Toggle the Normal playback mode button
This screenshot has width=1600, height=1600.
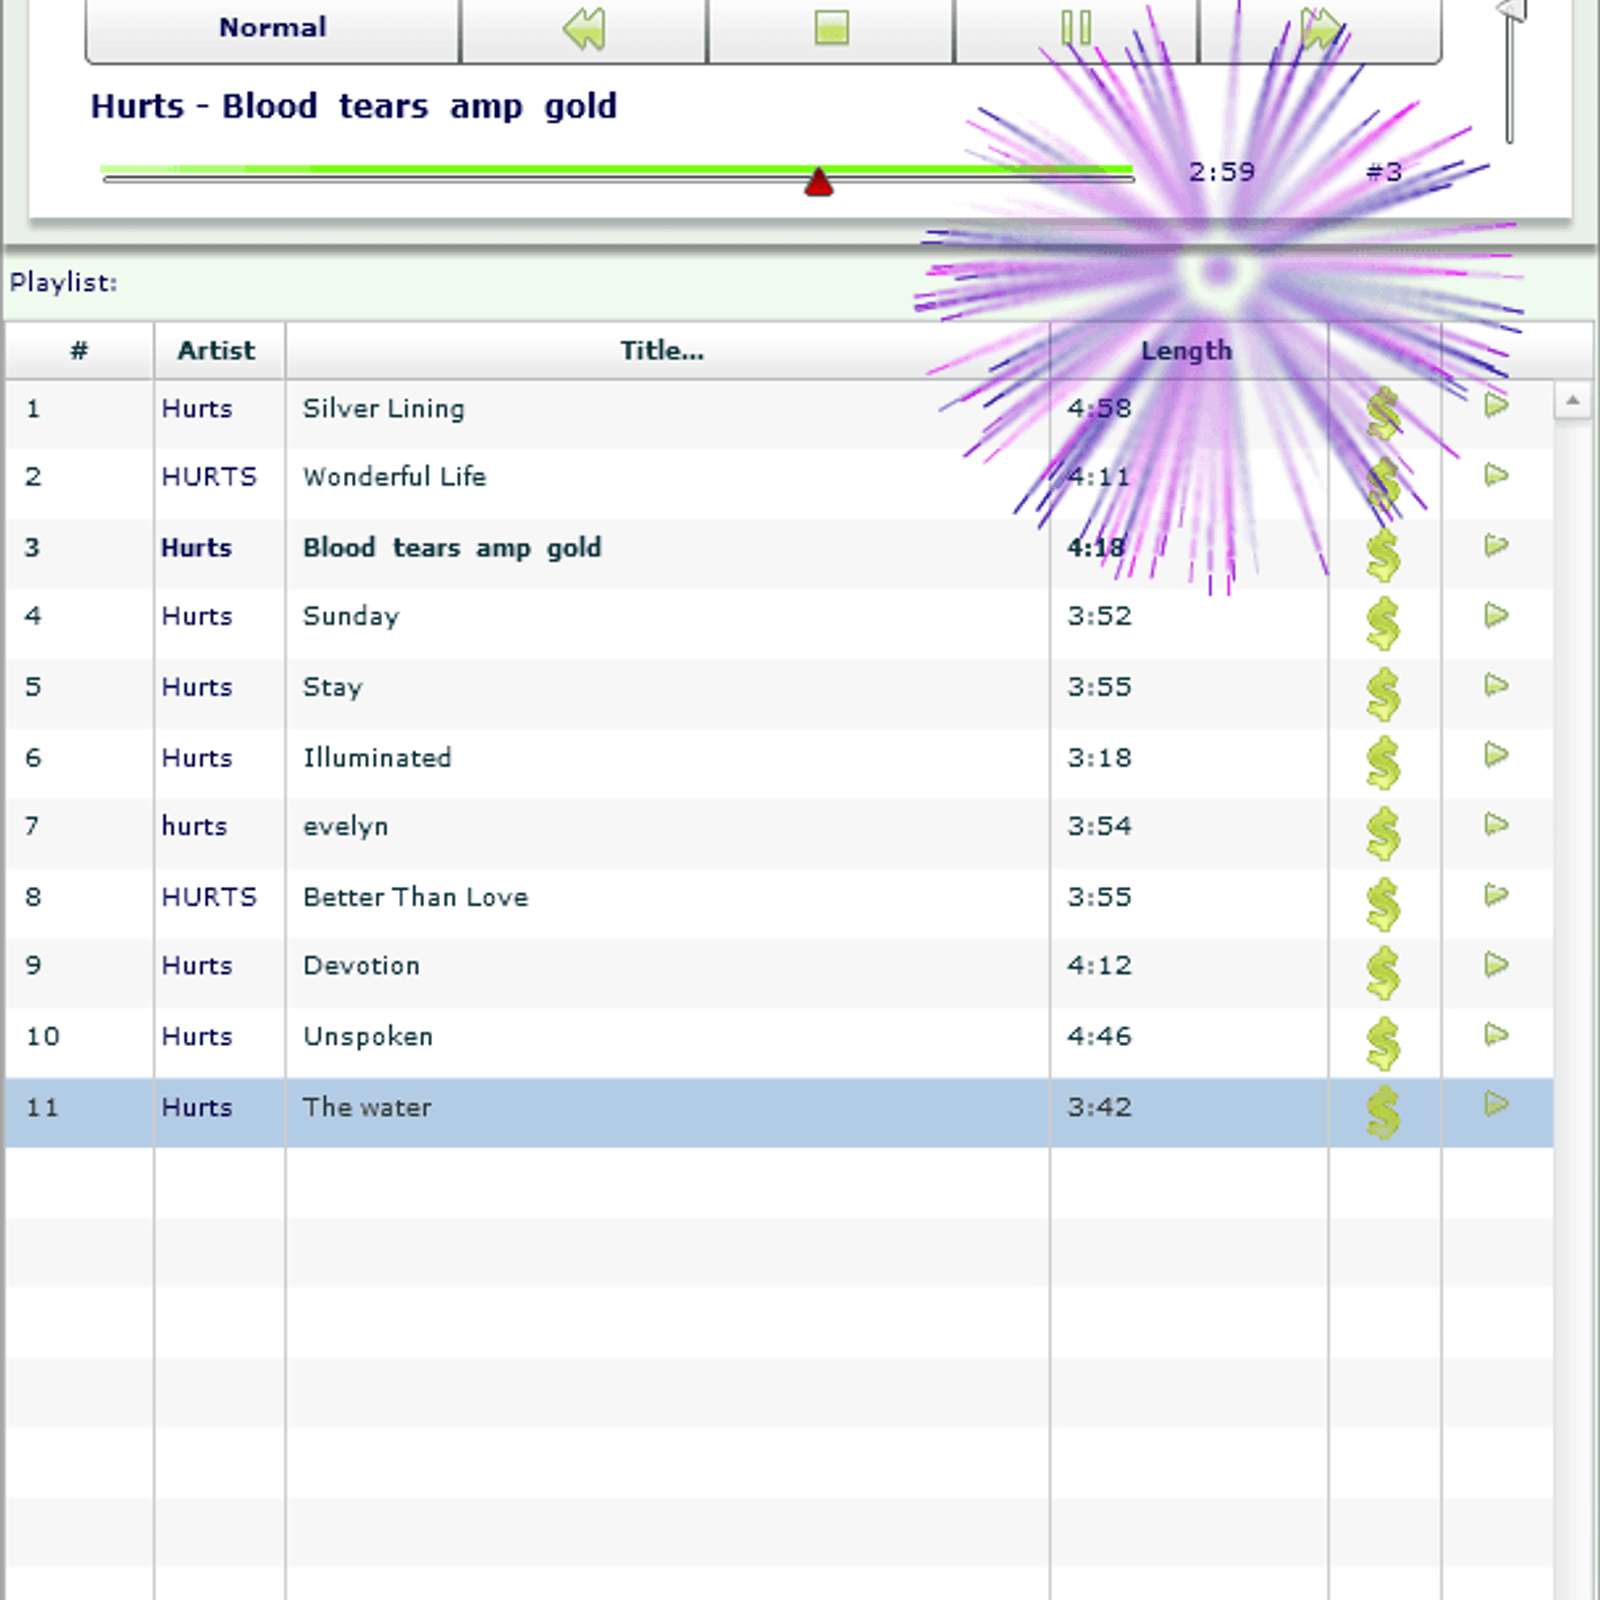[x=272, y=28]
